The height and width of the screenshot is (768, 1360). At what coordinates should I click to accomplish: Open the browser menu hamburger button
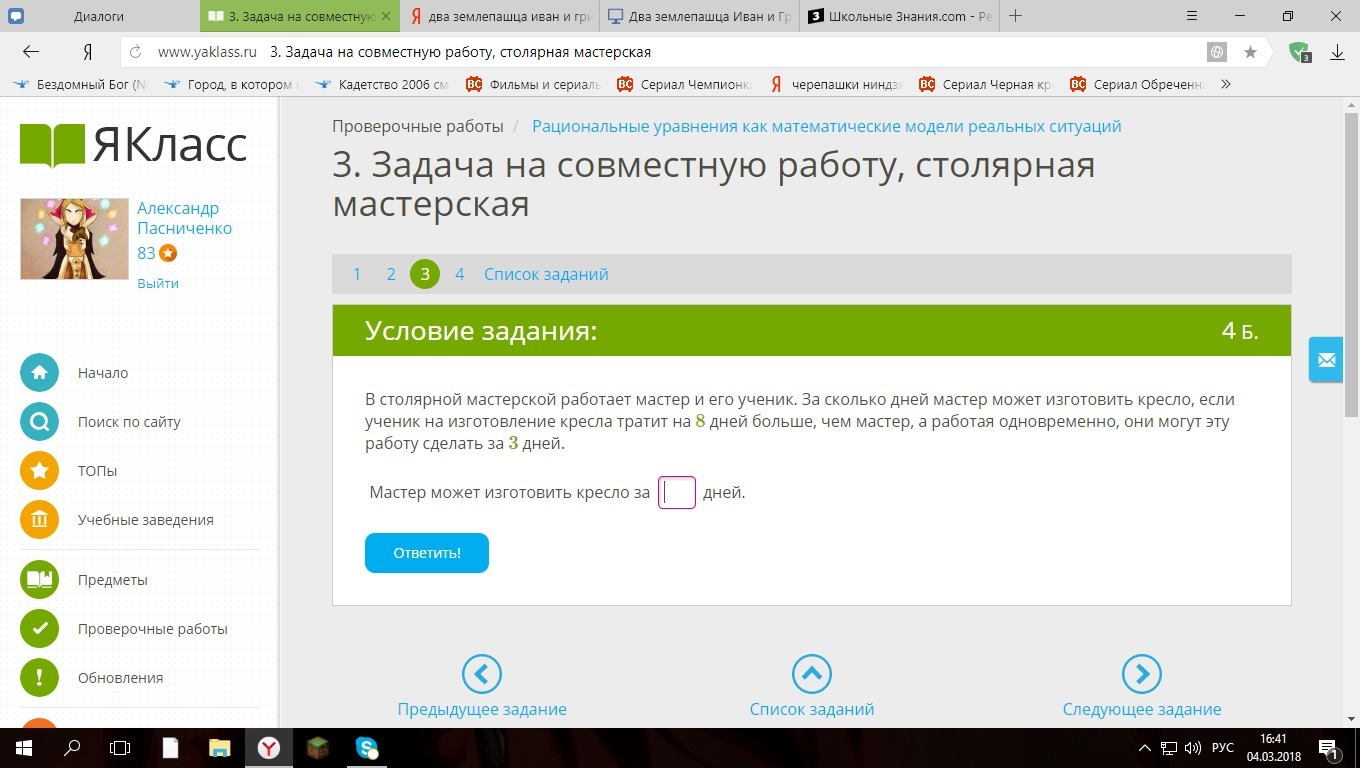pyautogui.click(x=1192, y=16)
